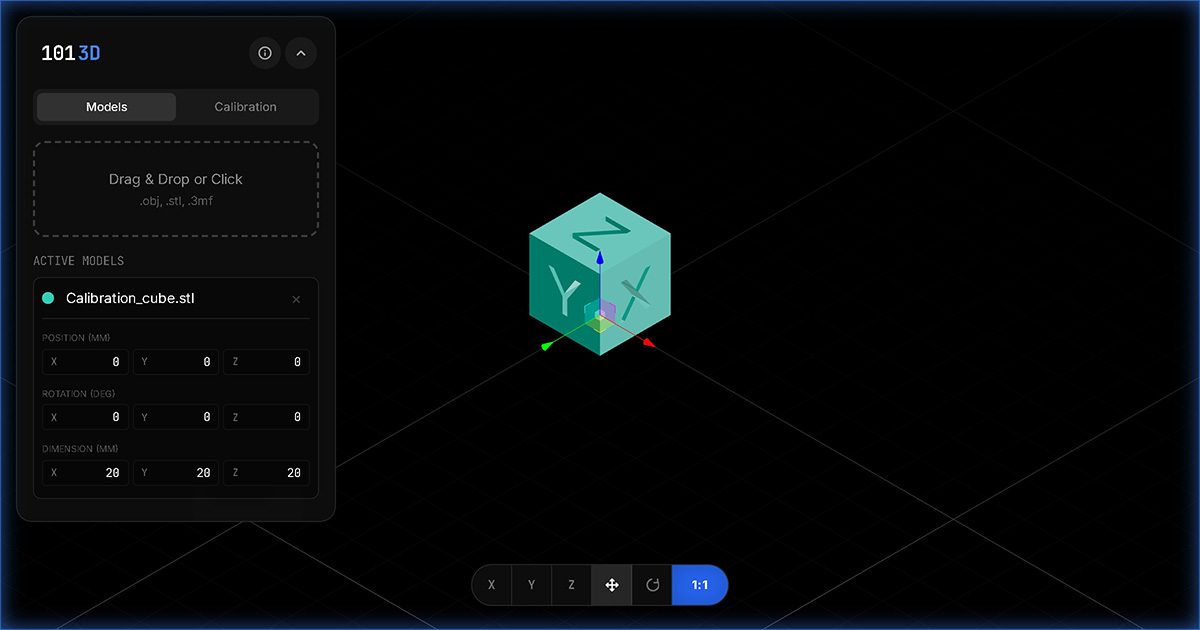The width and height of the screenshot is (1200, 630).
Task: Collapse the panel with the chevron-up button
Action: tap(301, 53)
